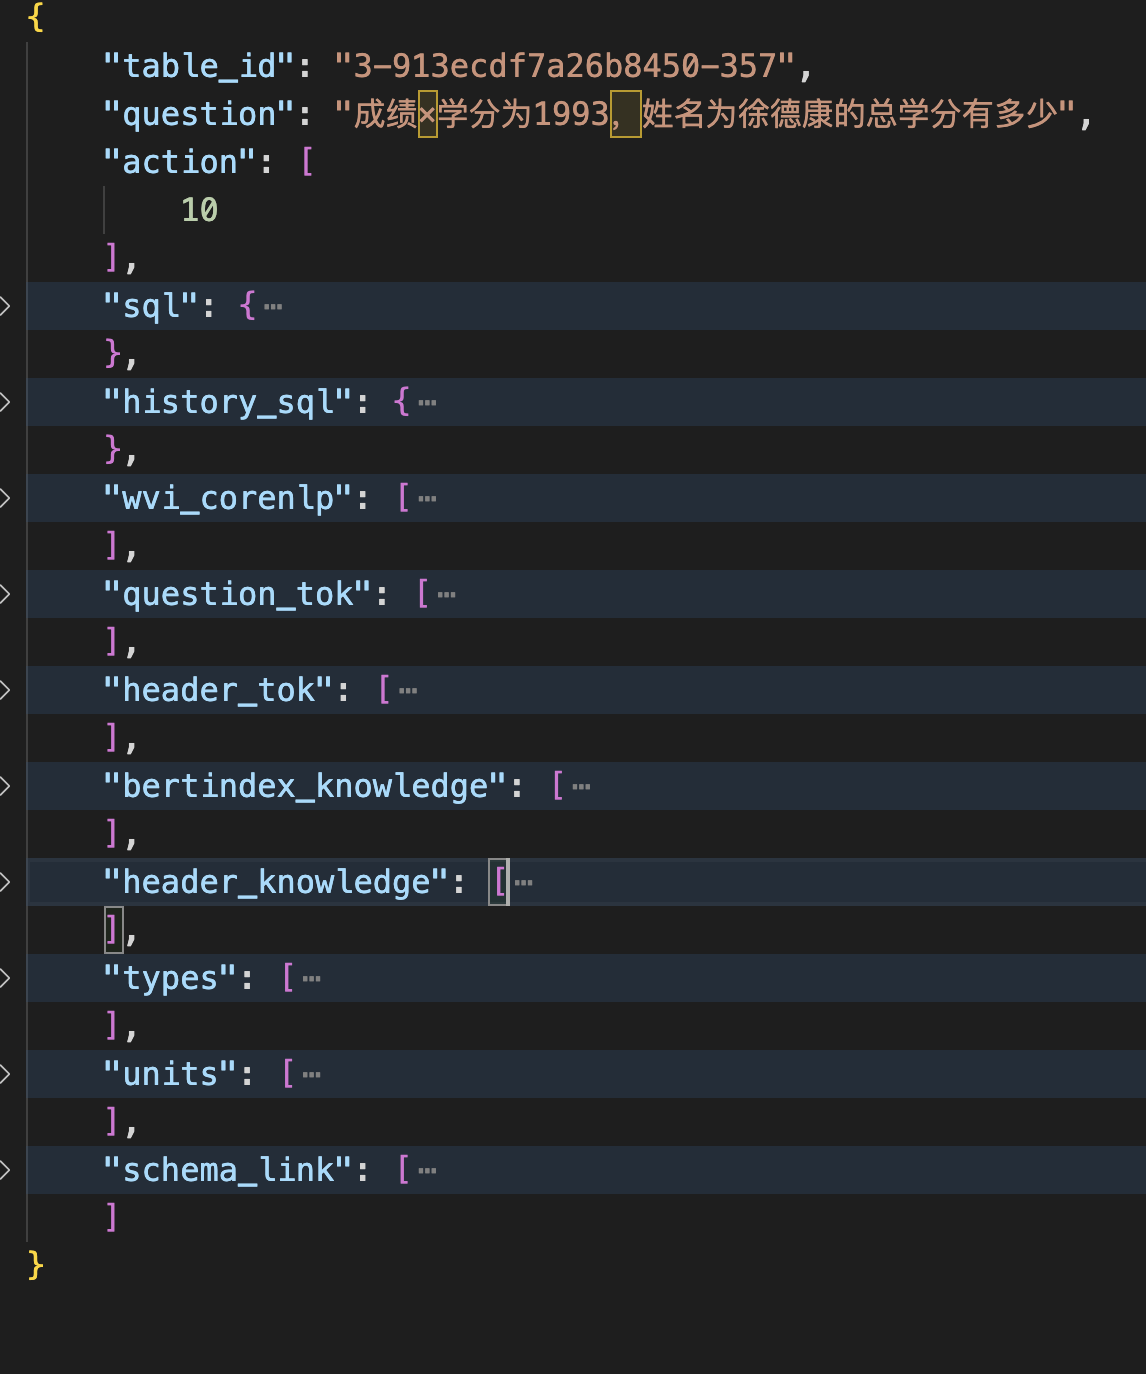
Task: Click the "action" key
Action: pos(180,162)
